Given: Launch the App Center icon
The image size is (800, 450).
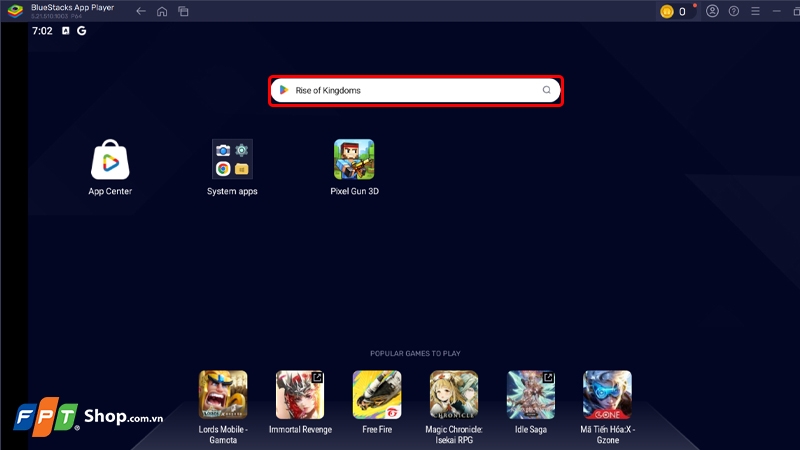Looking at the screenshot, I should [x=110, y=160].
